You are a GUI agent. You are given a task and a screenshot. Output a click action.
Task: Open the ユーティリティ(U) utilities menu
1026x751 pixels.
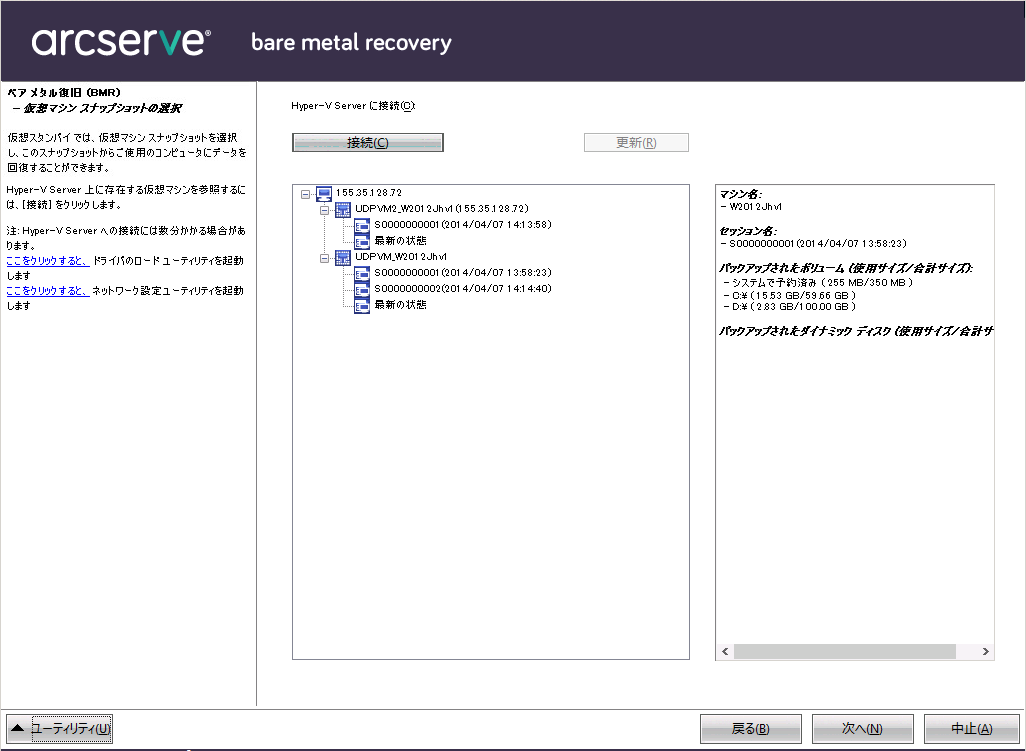pos(60,729)
